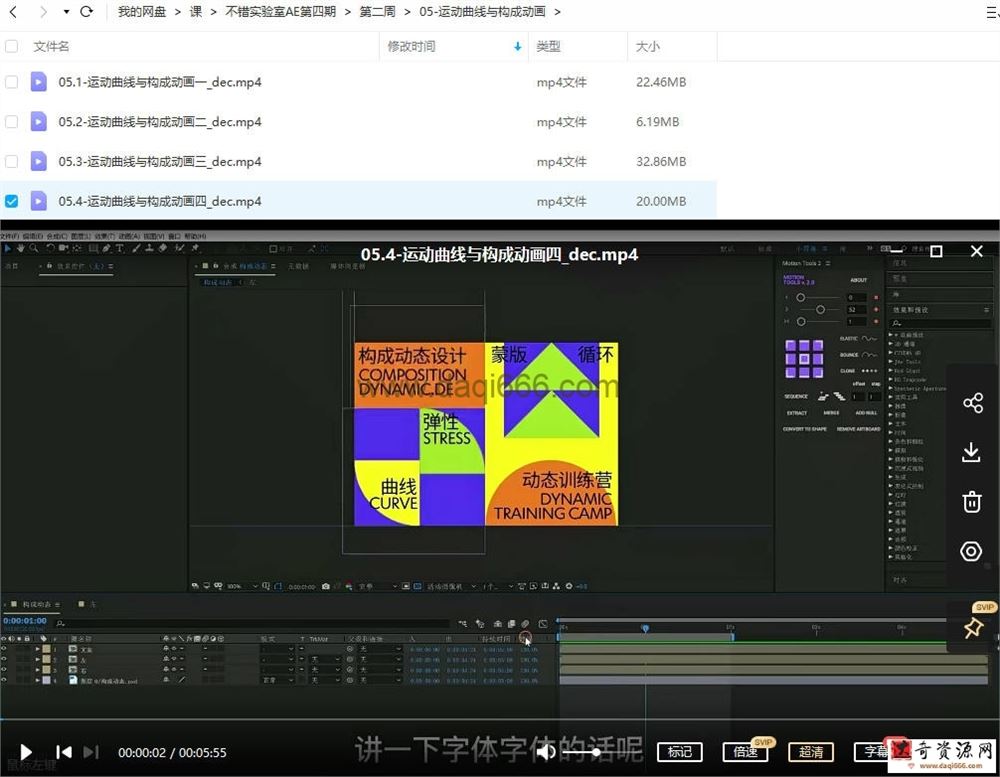This screenshot has height=777, width=1000.
Task: Go to 我的网盘 in breadcrumb
Action: (x=140, y=12)
